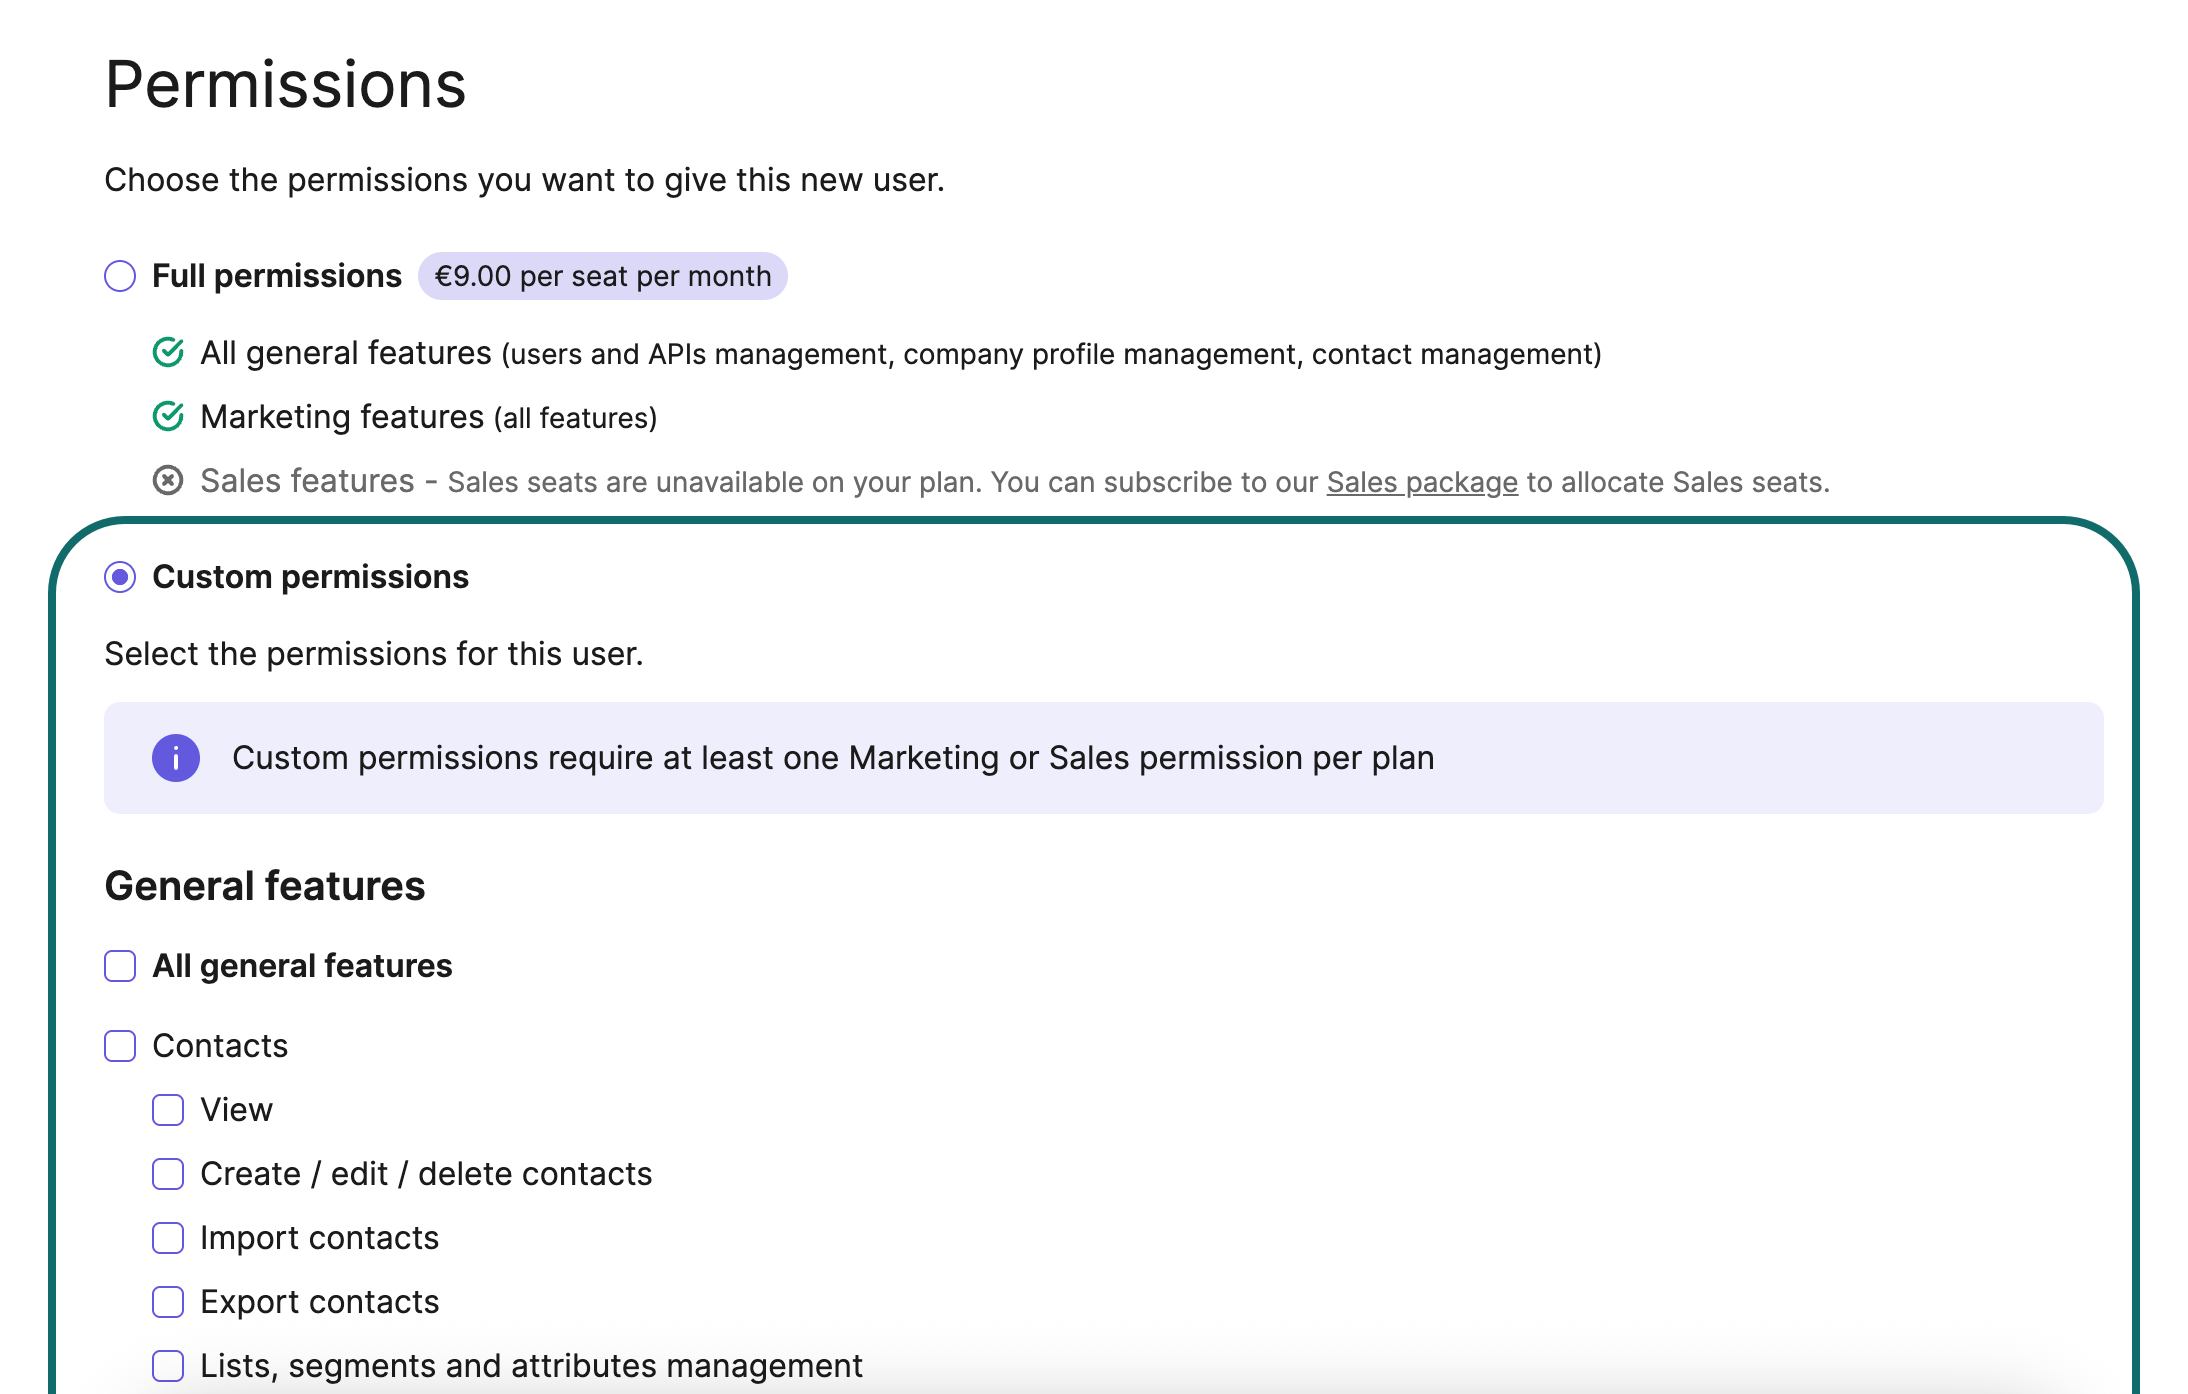The image size is (2188, 1394).
Task: Enable the All general features checkbox
Action: tap(119, 965)
